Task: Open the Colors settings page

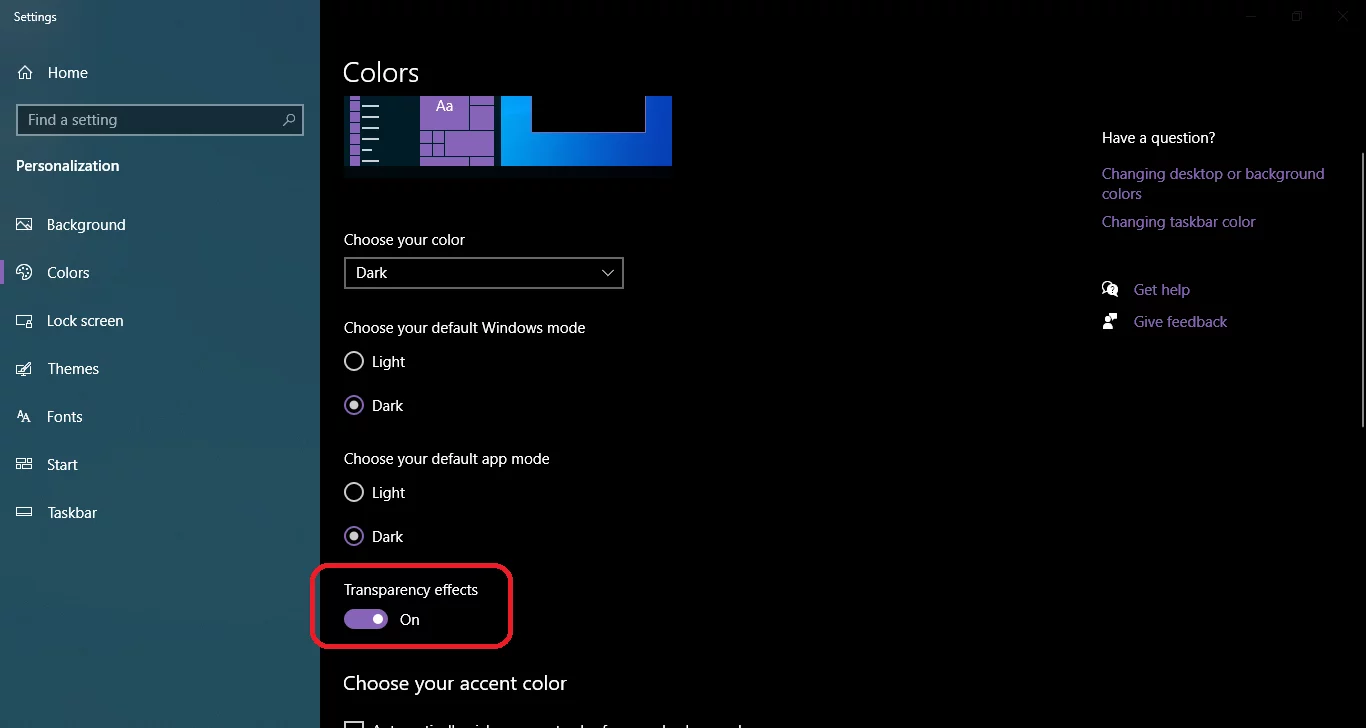Action: [68, 273]
